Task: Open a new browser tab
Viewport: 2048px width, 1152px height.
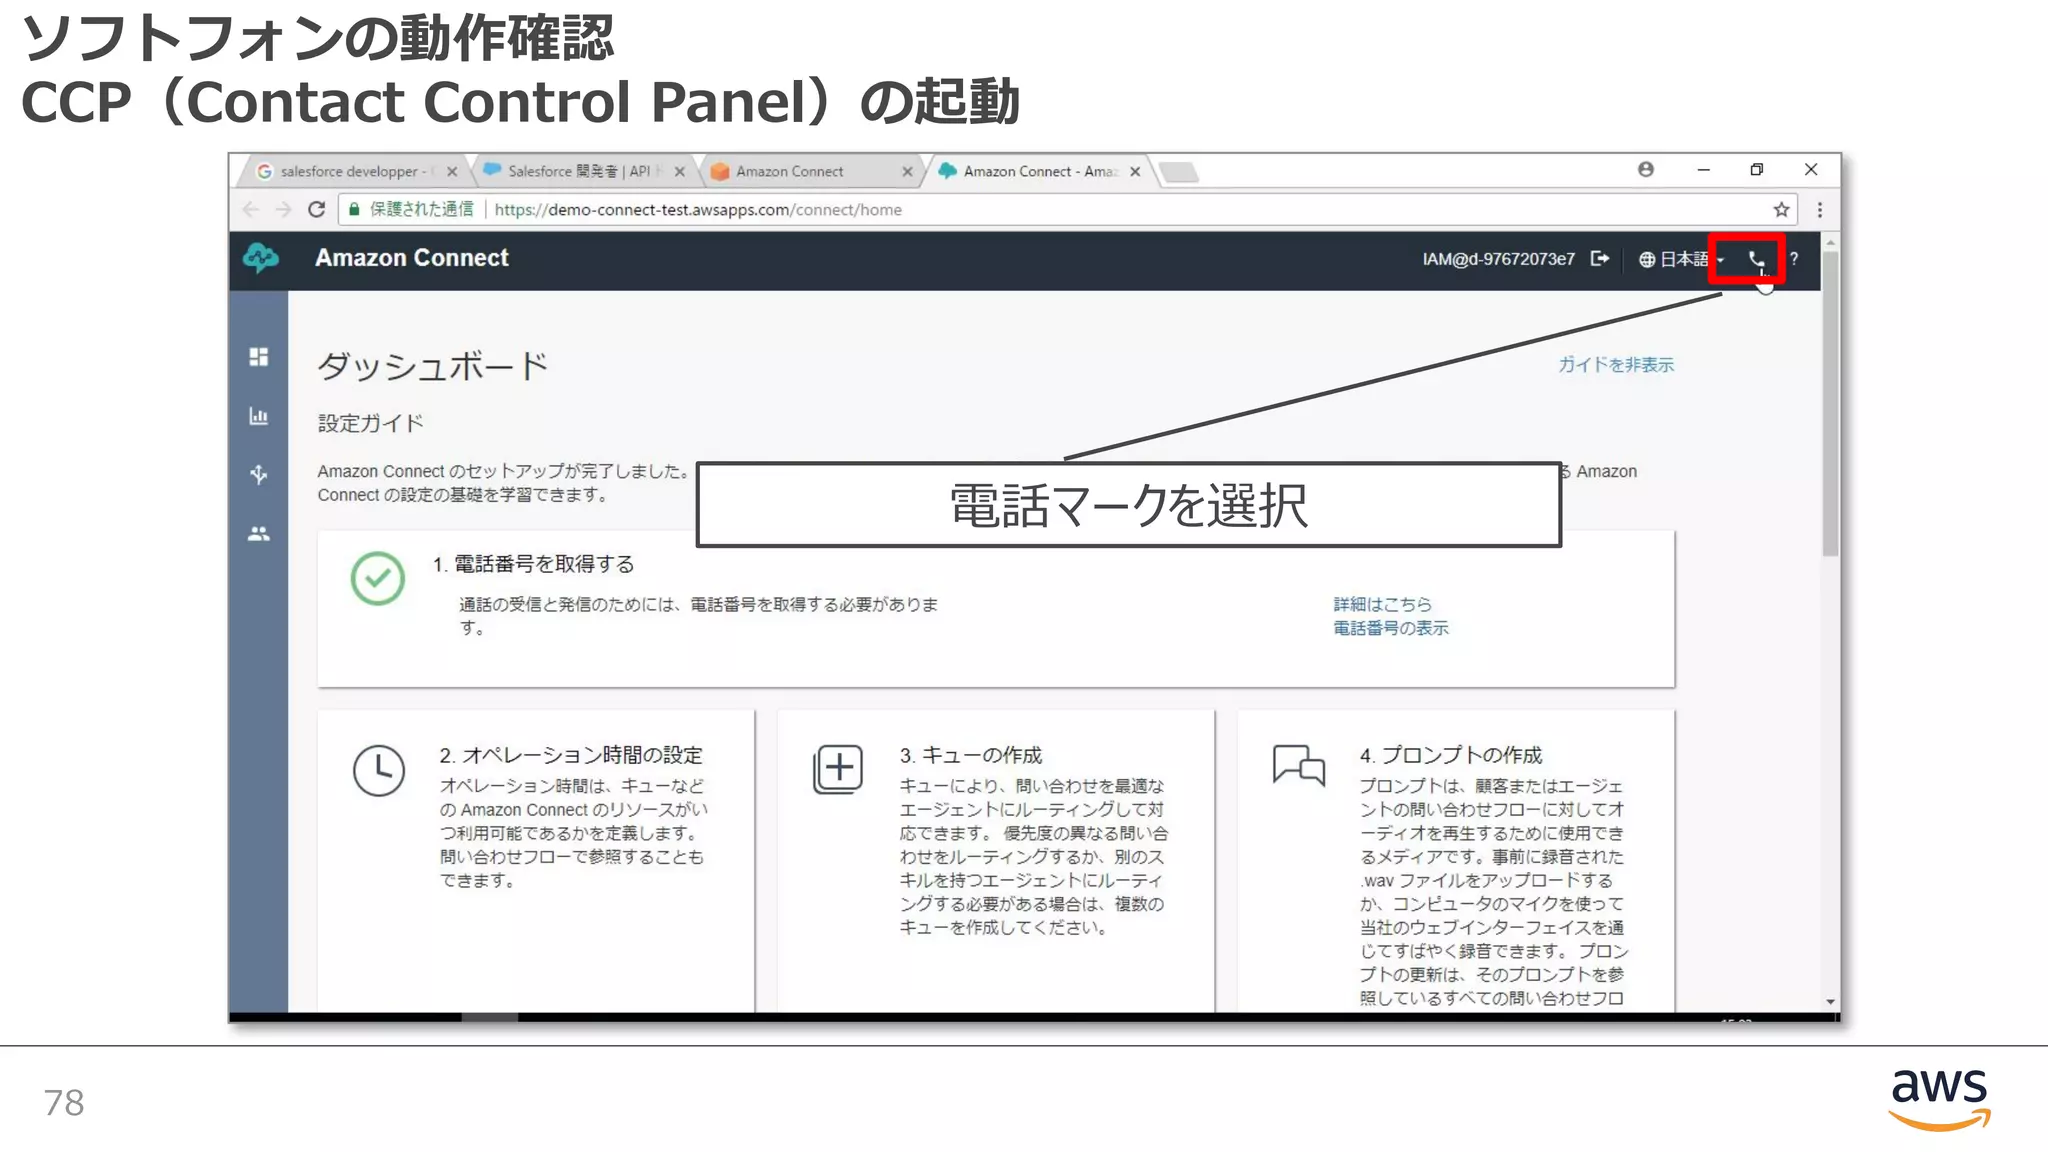Action: (x=1180, y=172)
